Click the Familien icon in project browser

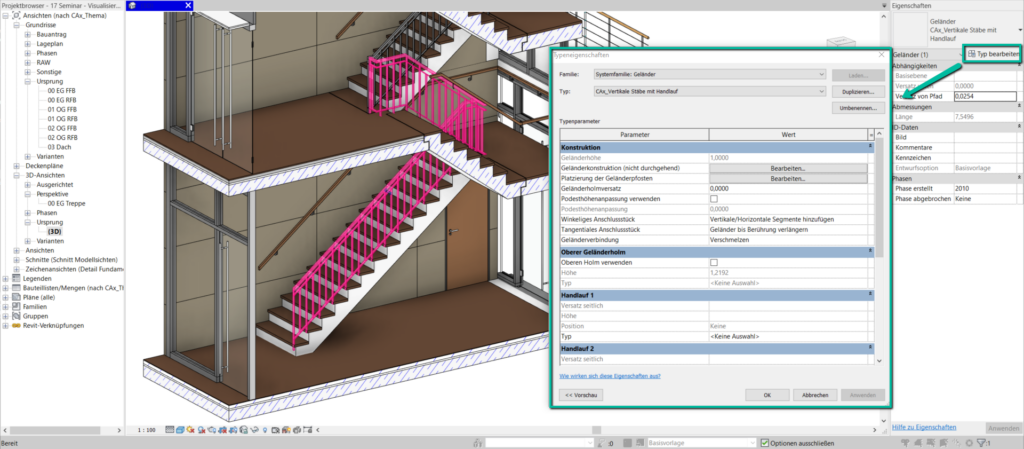(17, 307)
